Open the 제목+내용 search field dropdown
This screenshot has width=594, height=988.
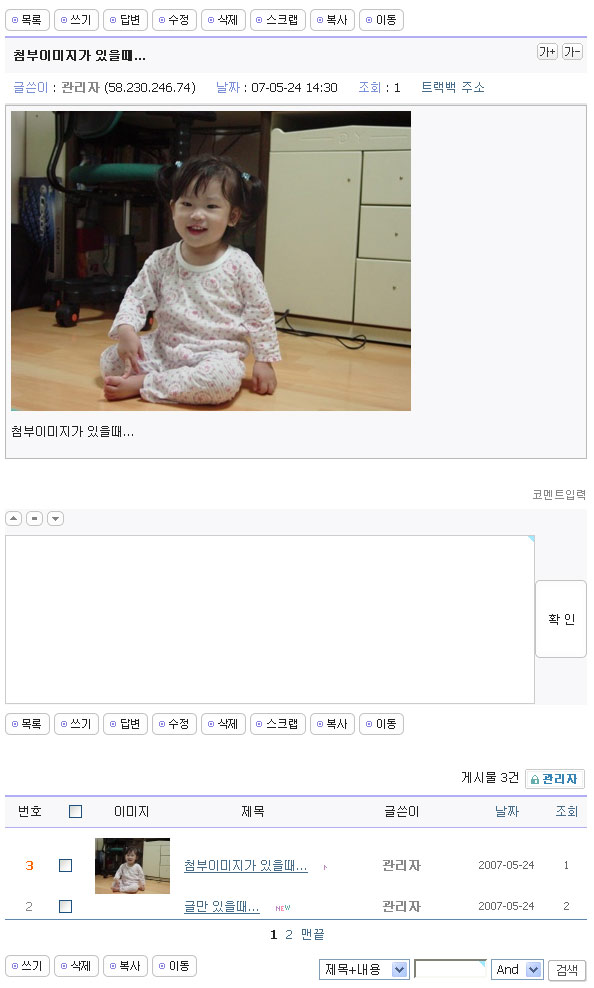click(x=364, y=969)
